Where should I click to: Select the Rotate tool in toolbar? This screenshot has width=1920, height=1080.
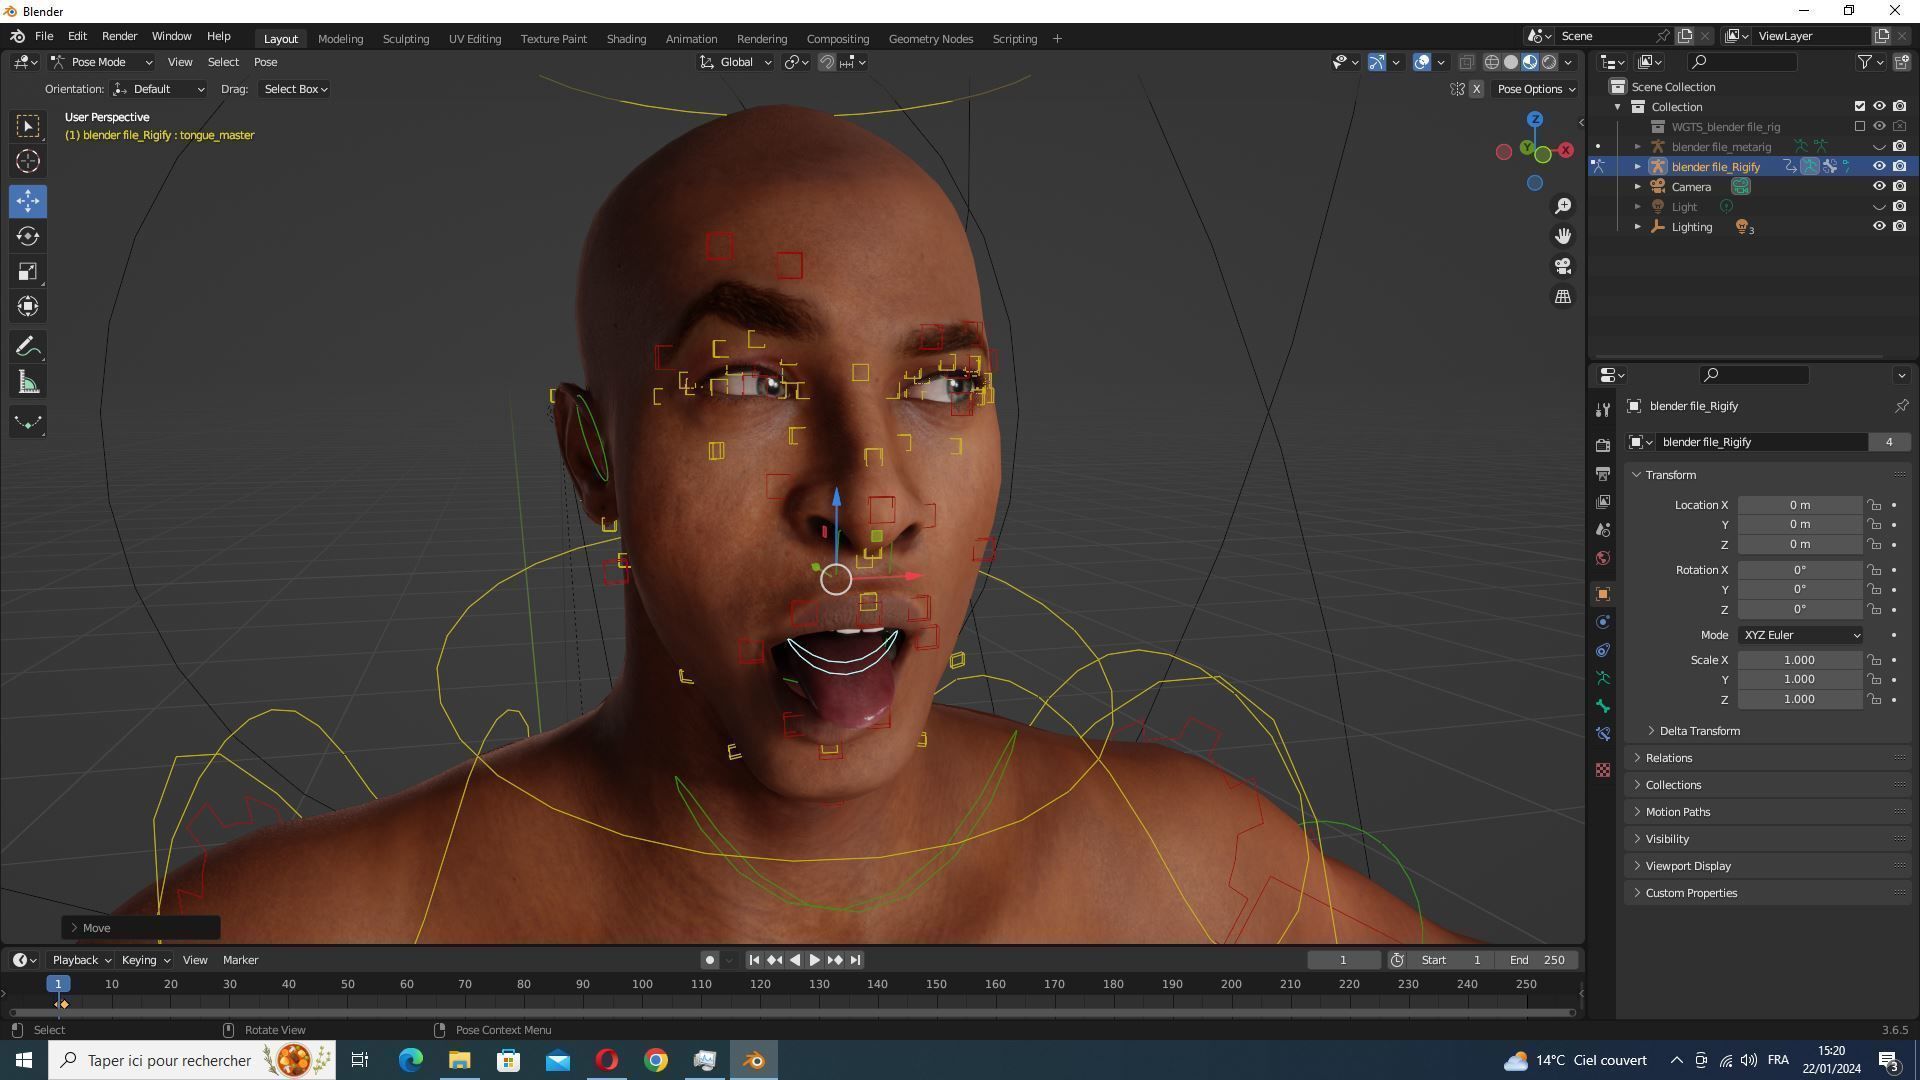28,236
